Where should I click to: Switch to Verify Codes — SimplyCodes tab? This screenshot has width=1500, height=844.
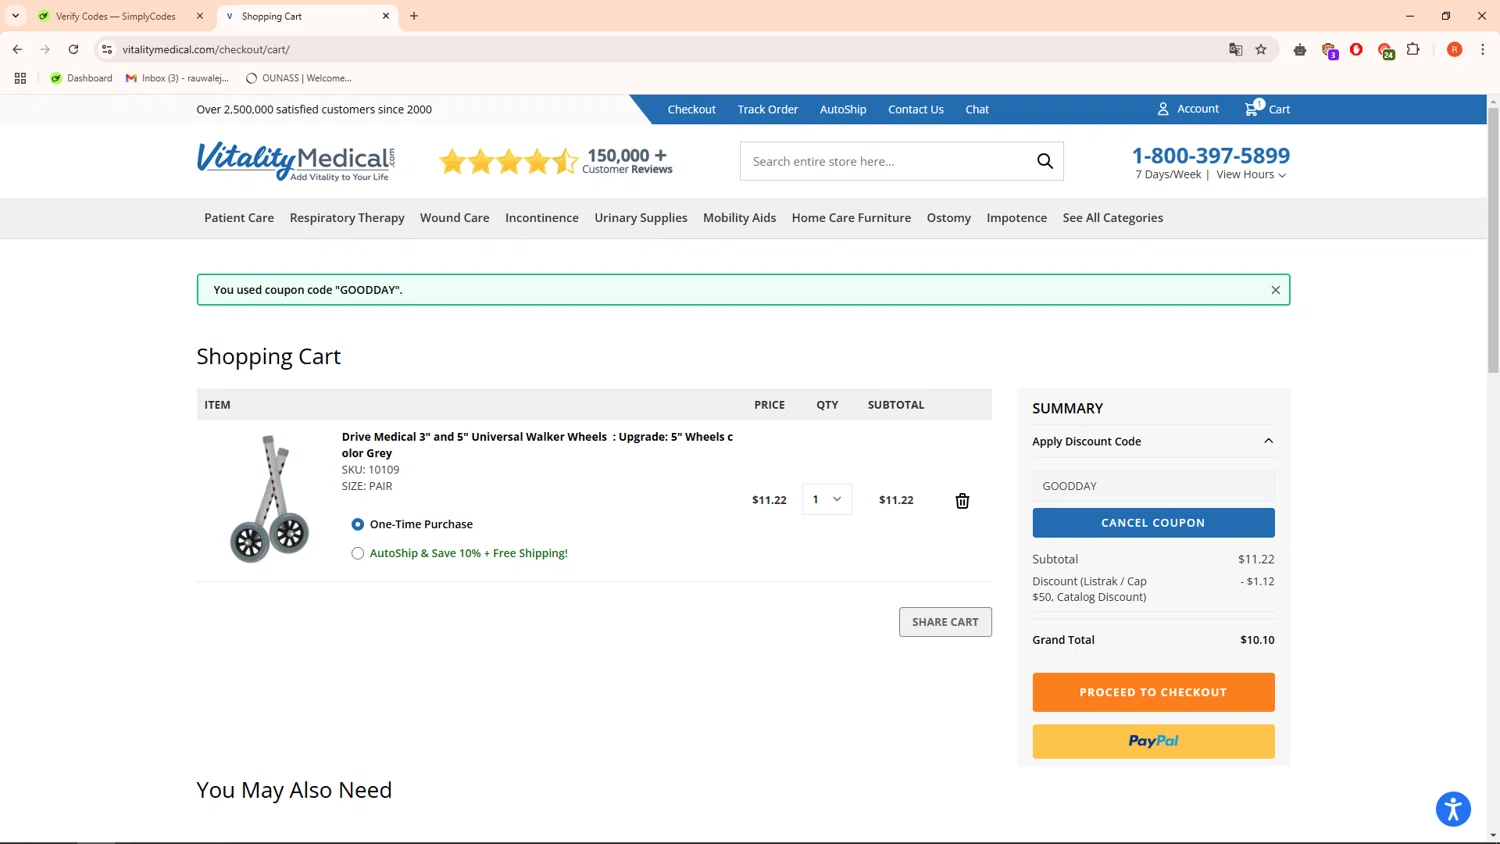[116, 16]
